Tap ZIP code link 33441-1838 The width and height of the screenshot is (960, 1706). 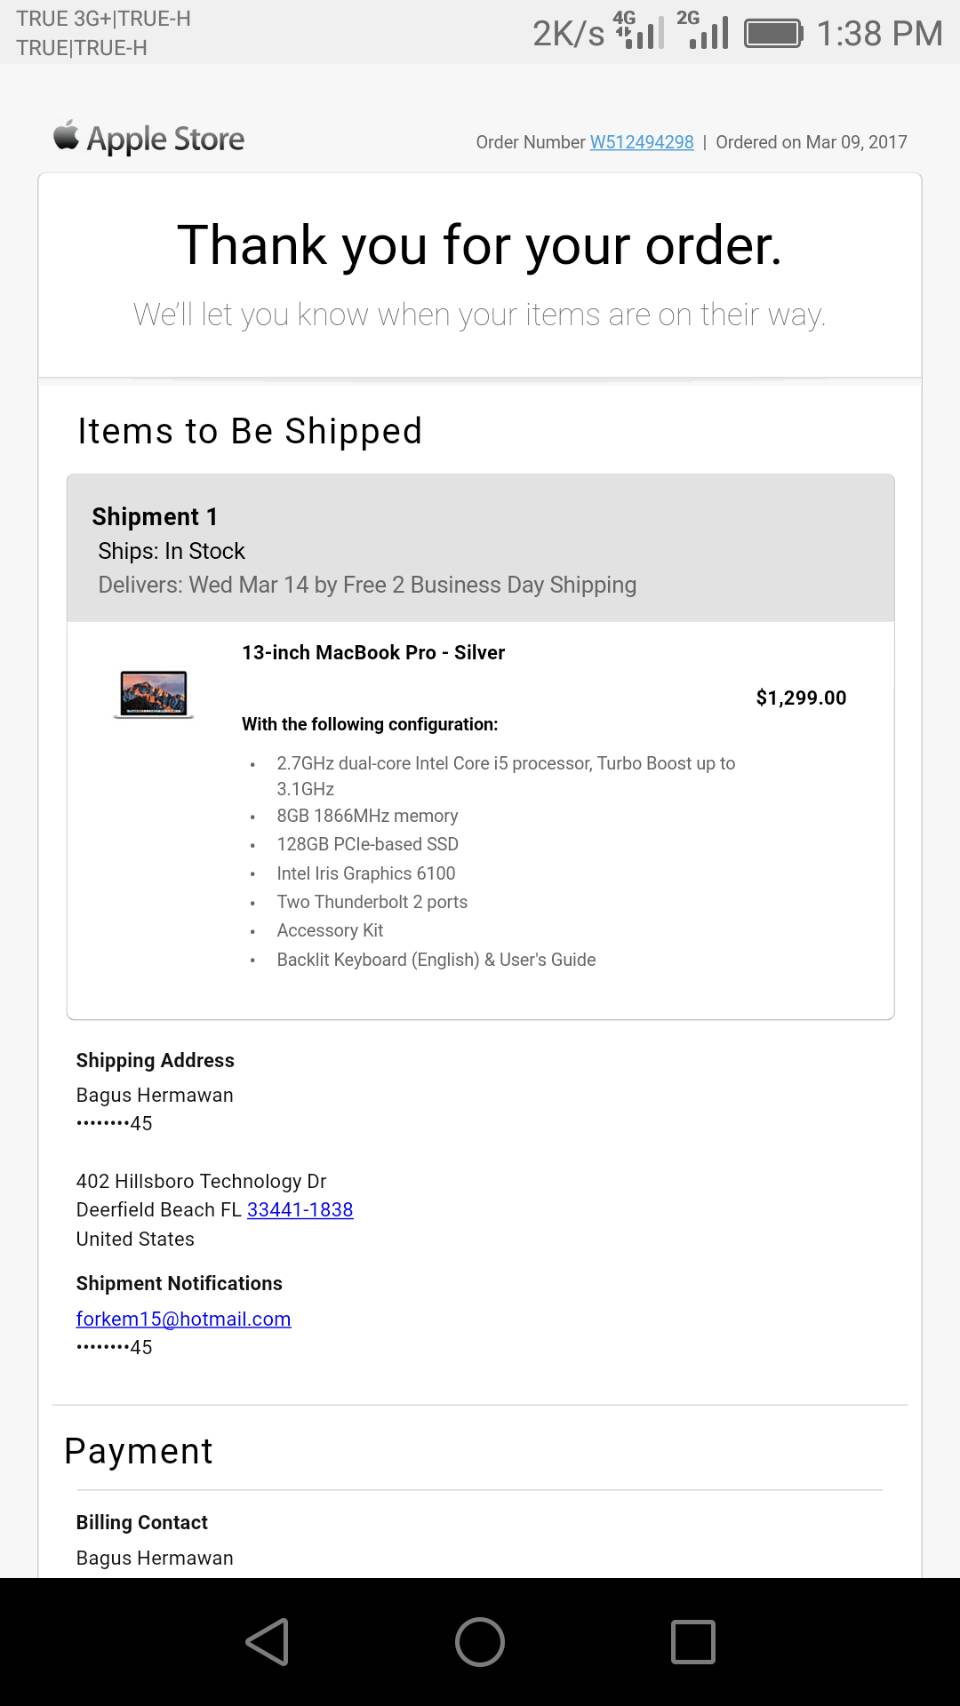[300, 1209]
